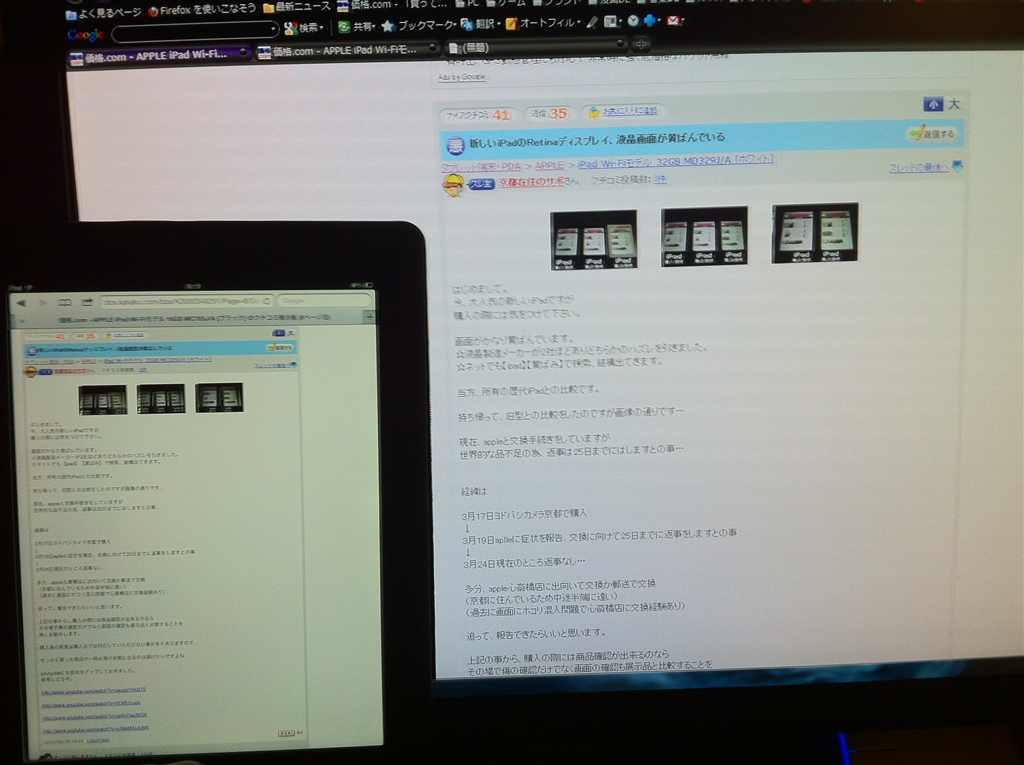Tap first thumbnail in iPad web page
The height and width of the screenshot is (765, 1024).
(x=103, y=400)
